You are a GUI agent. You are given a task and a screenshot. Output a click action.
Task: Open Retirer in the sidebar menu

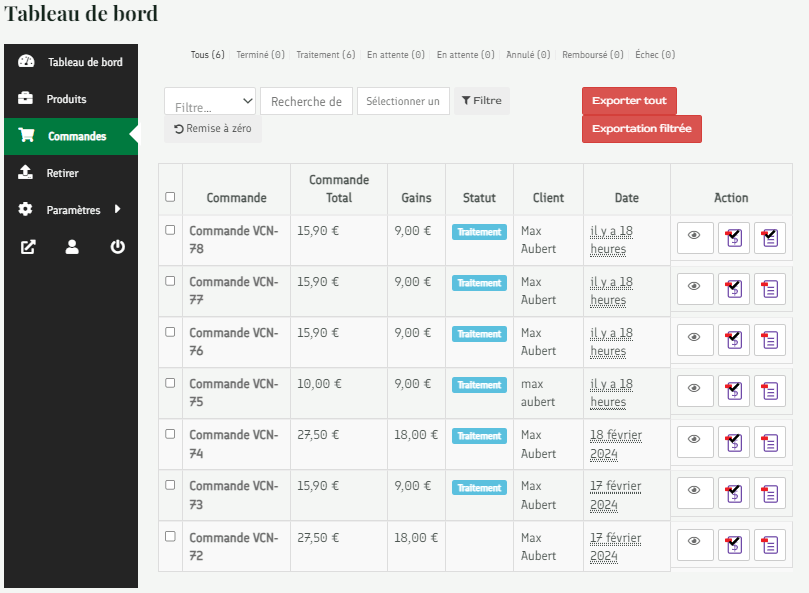(62, 173)
